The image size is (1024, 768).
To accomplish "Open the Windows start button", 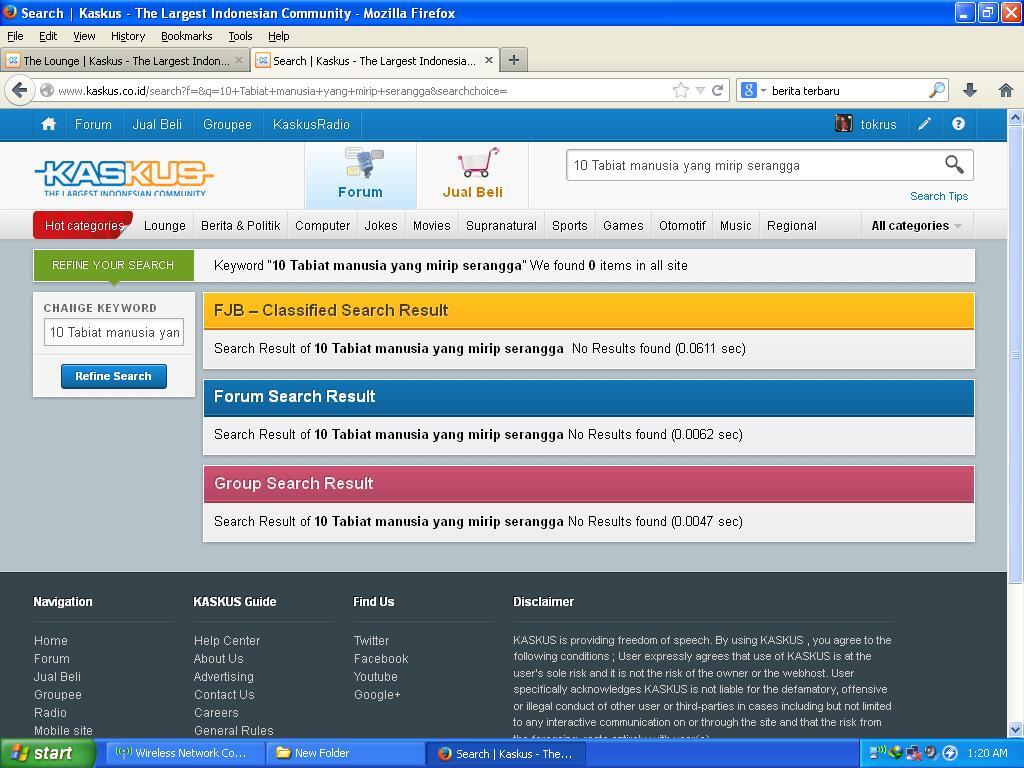I will coord(47,753).
